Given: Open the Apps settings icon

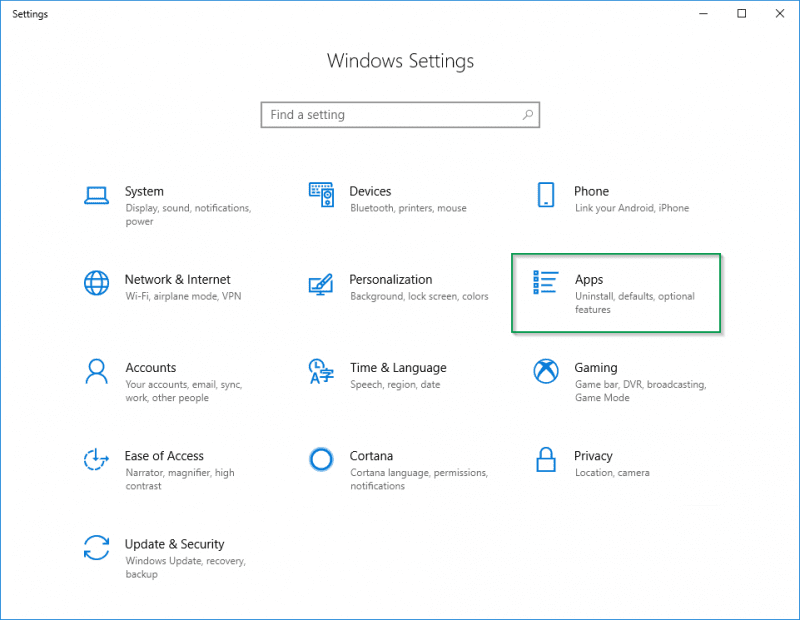Looking at the screenshot, I should [546, 284].
